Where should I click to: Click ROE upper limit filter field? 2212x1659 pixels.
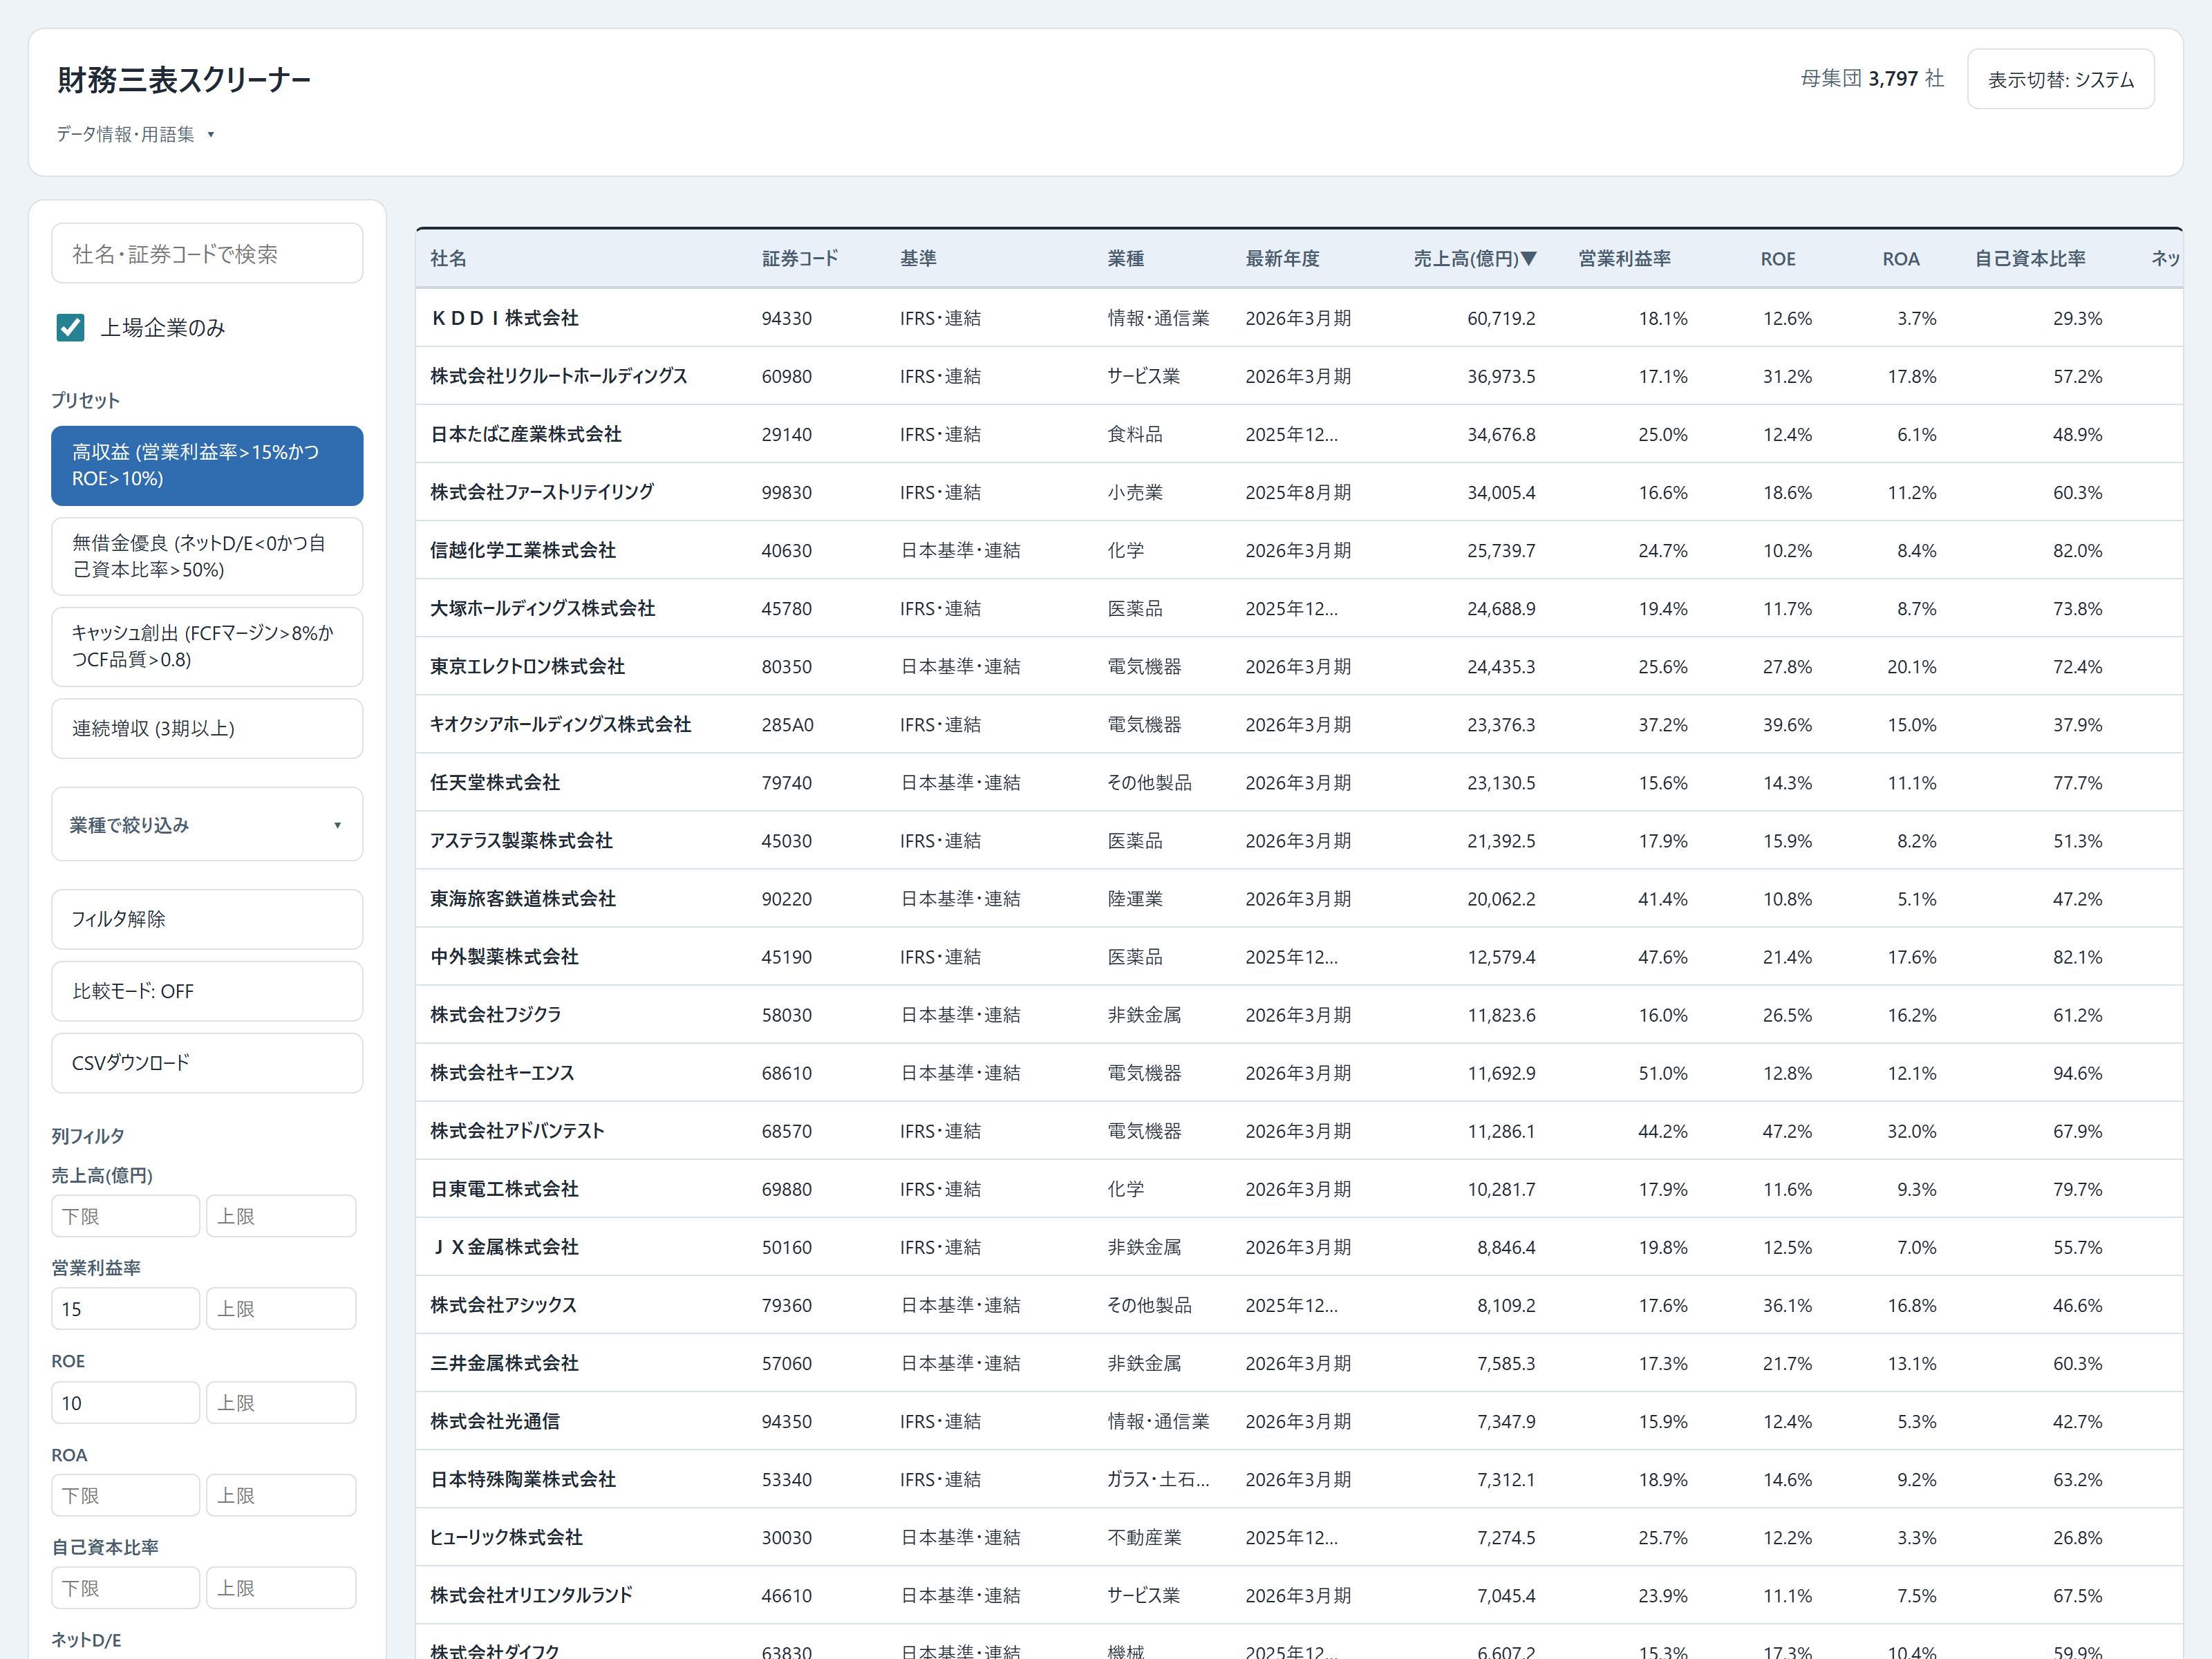(281, 1403)
